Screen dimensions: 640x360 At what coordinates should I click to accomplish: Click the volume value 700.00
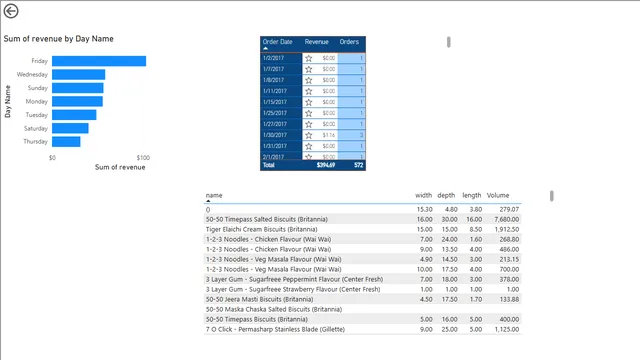click(509, 269)
